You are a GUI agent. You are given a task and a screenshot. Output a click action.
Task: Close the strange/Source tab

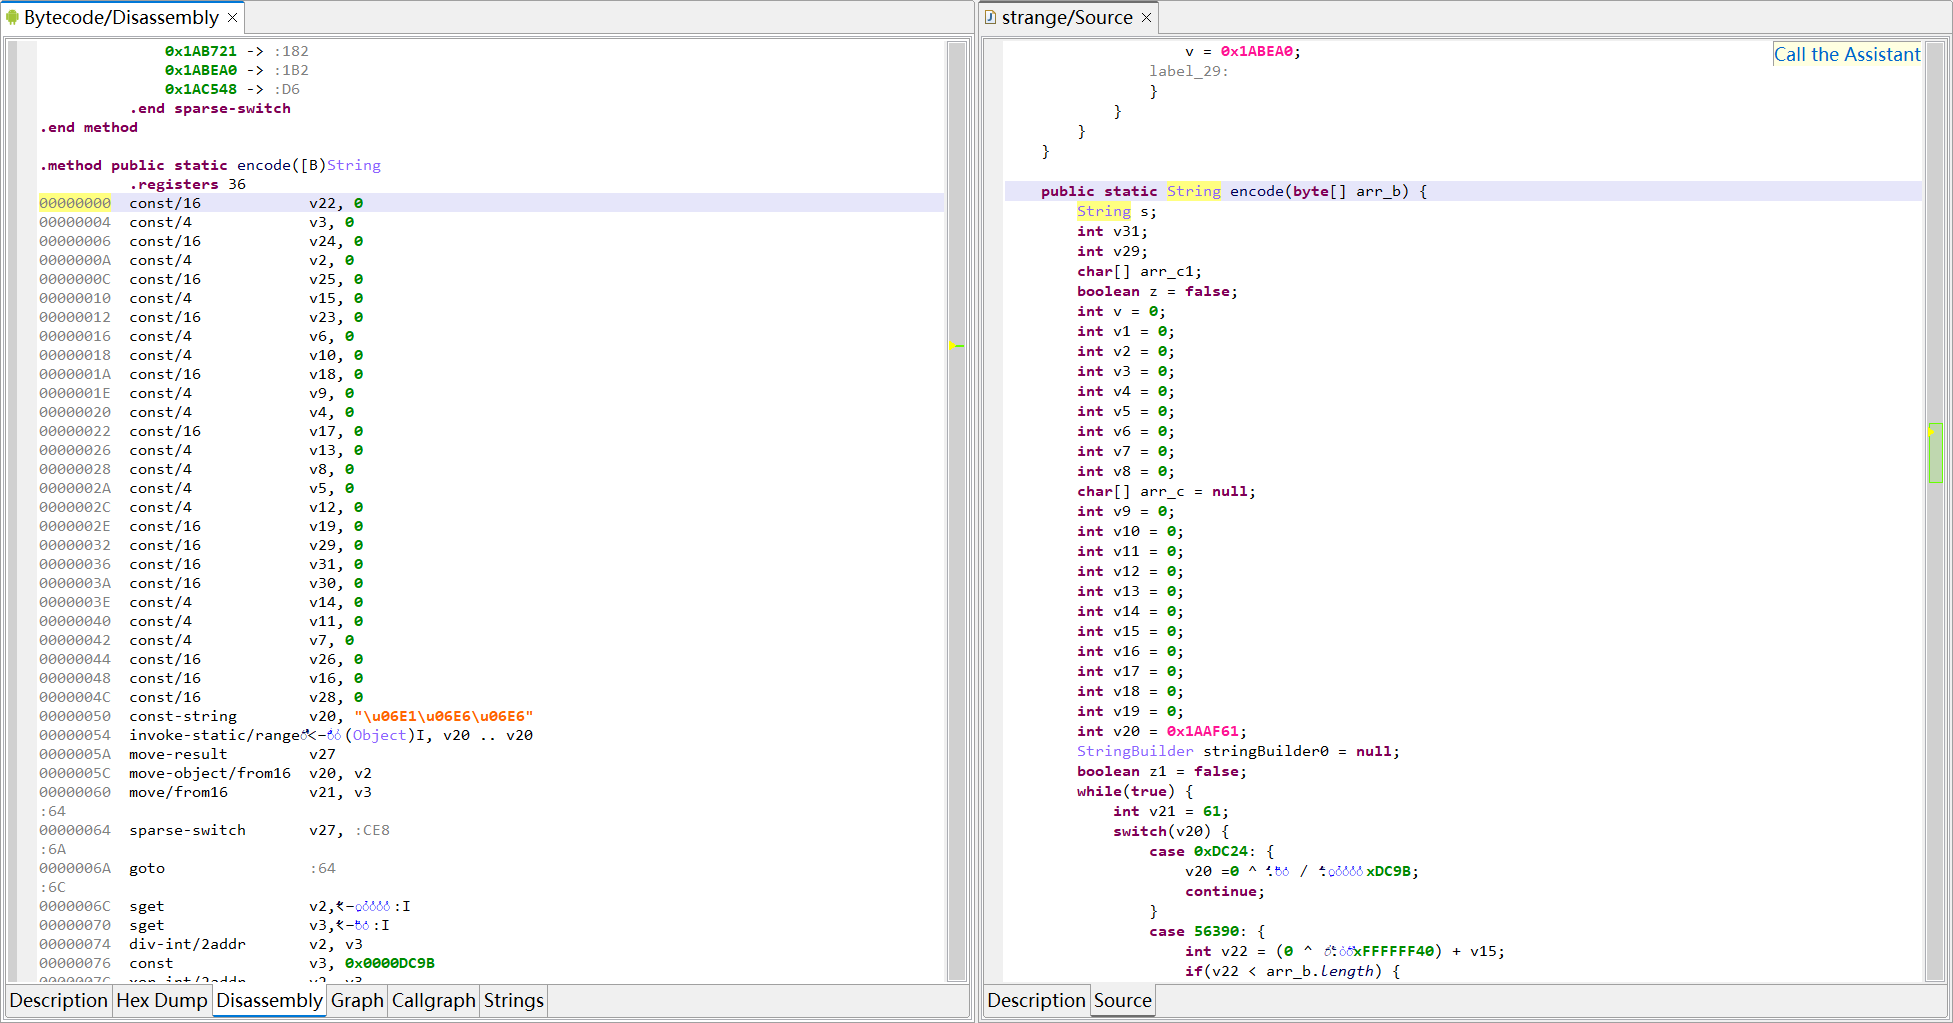tap(1147, 18)
